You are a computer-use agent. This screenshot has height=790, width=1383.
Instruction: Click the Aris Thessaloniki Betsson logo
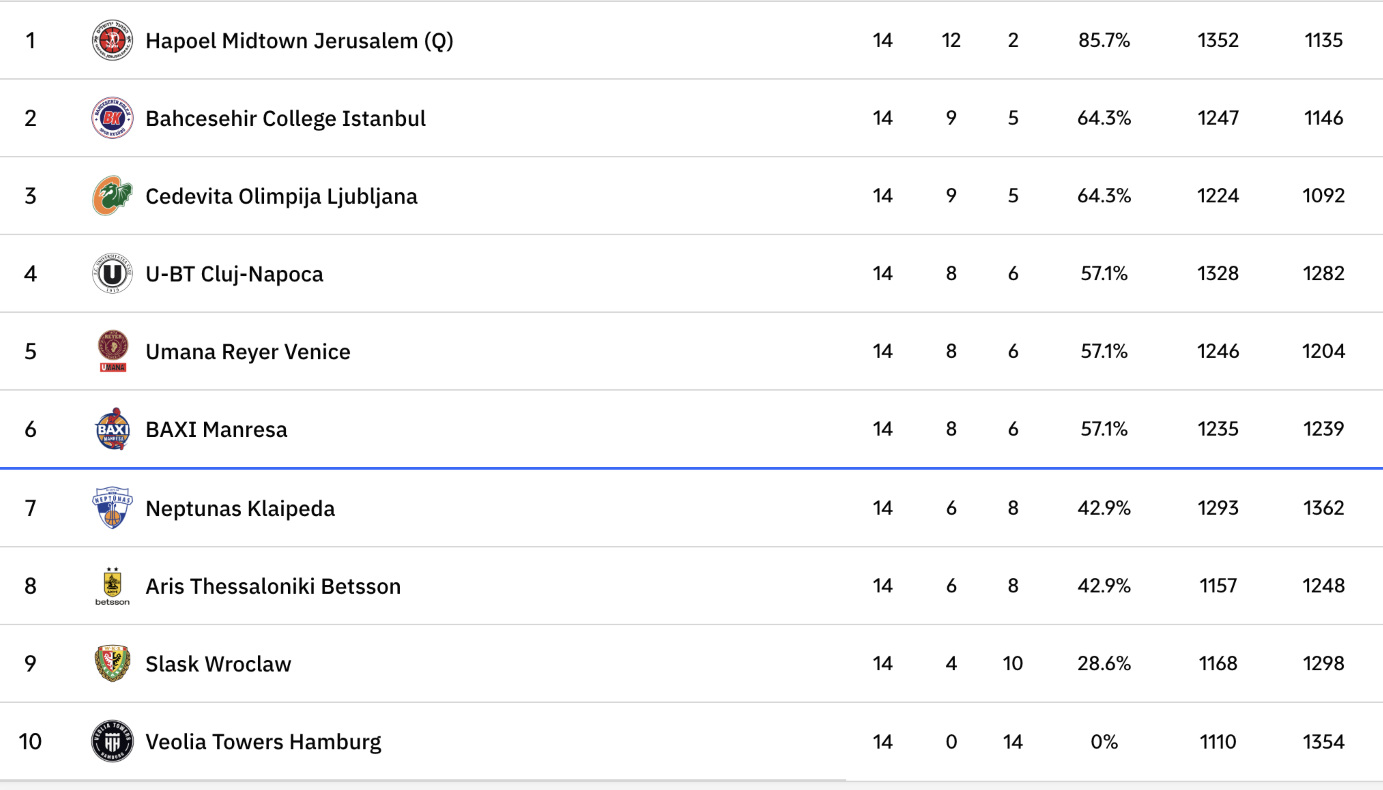112,586
